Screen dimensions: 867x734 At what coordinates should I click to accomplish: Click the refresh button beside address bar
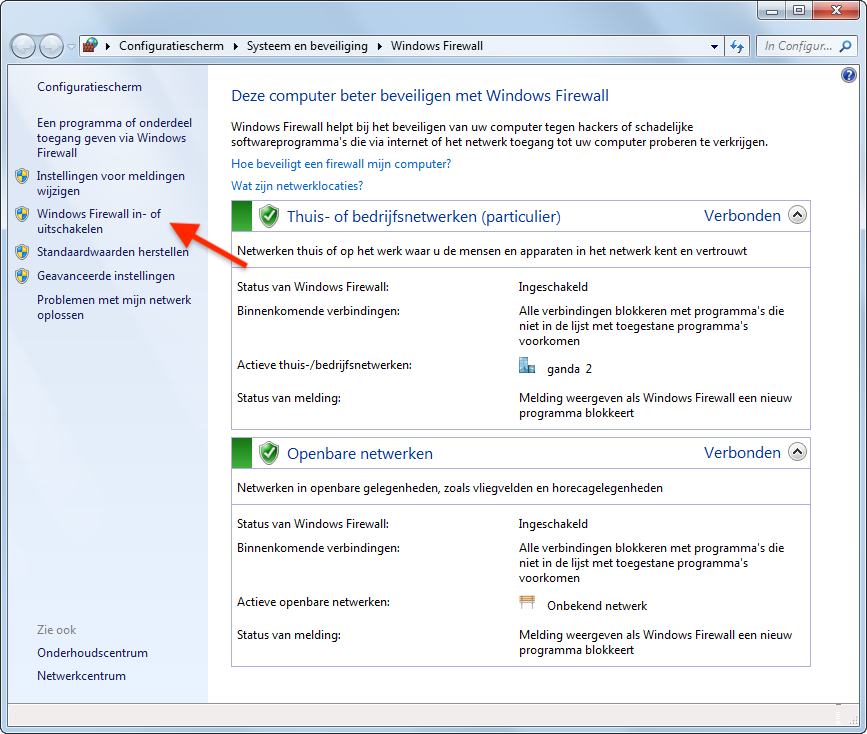click(738, 46)
